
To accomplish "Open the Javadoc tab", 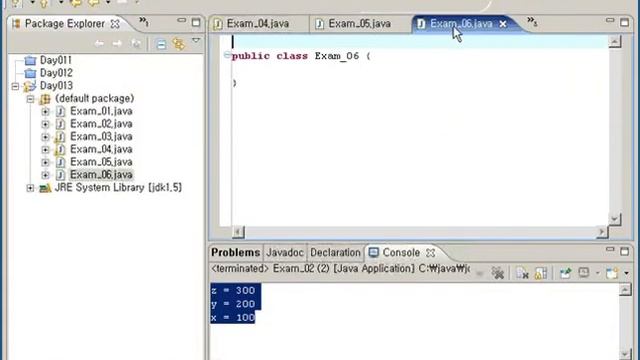I will coord(285,253).
